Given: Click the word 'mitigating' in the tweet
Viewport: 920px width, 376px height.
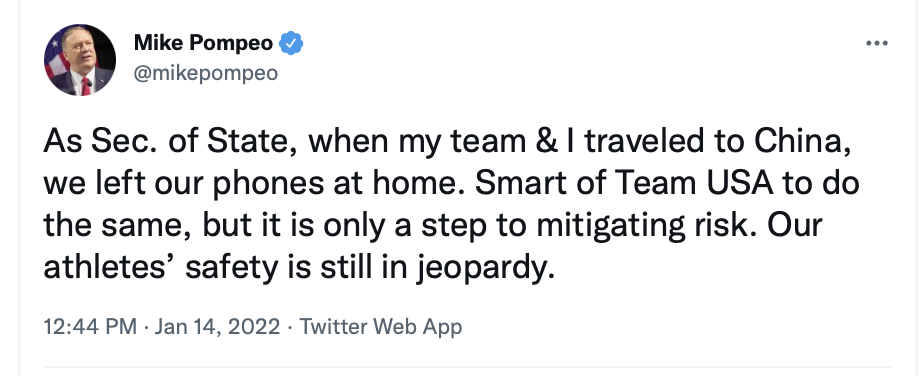Looking at the screenshot, I should [x=610, y=226].
